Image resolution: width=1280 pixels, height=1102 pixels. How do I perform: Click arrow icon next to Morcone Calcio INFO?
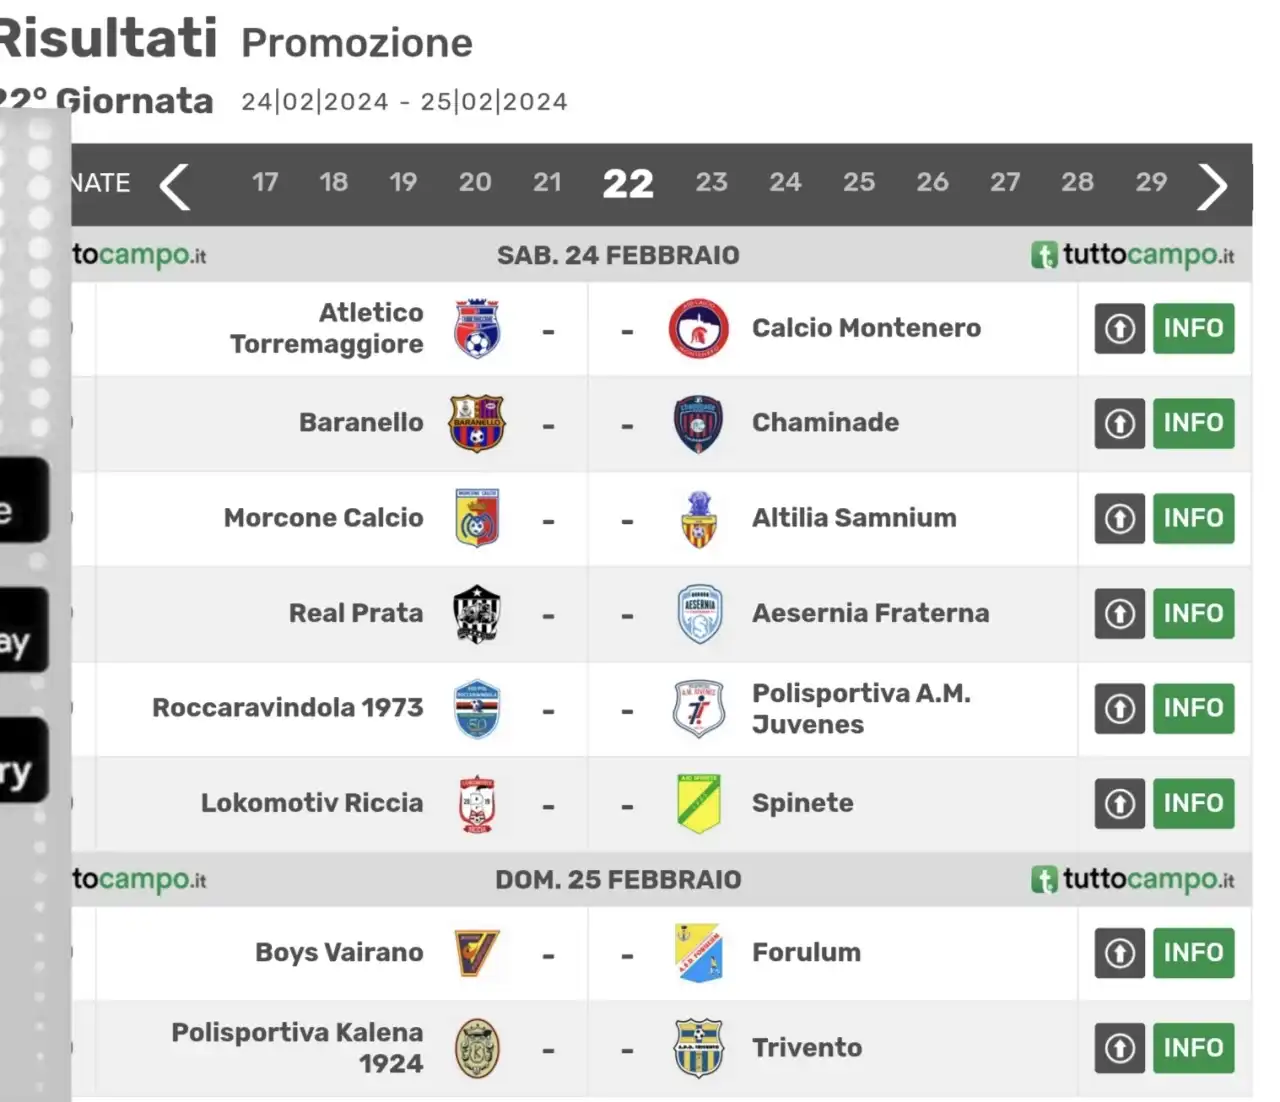coord(1119,518)
